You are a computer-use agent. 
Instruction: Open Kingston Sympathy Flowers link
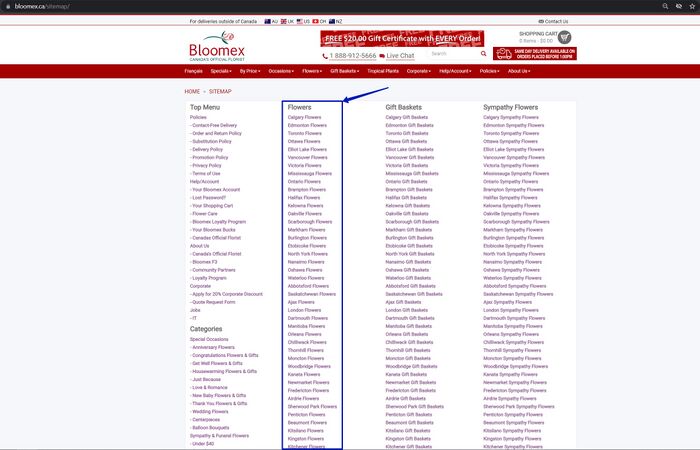(512, 439)
